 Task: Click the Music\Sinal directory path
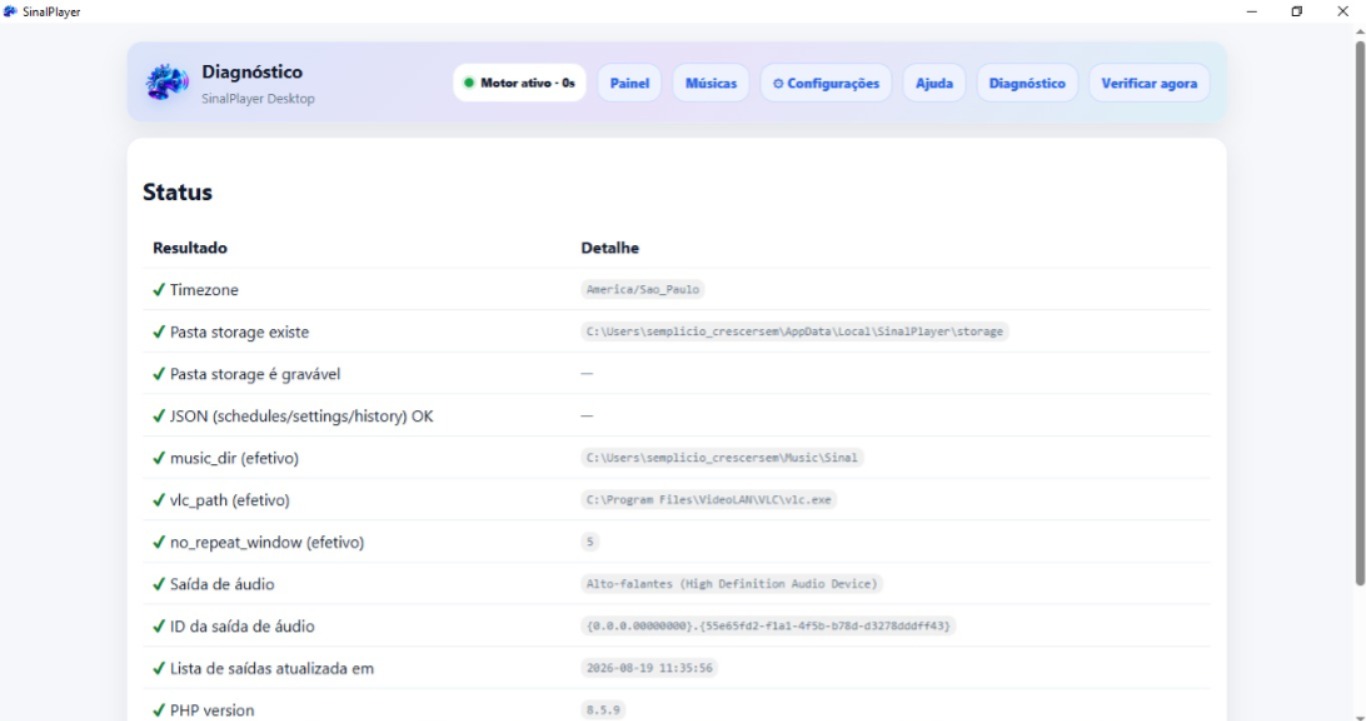click(x=722, y=458)
